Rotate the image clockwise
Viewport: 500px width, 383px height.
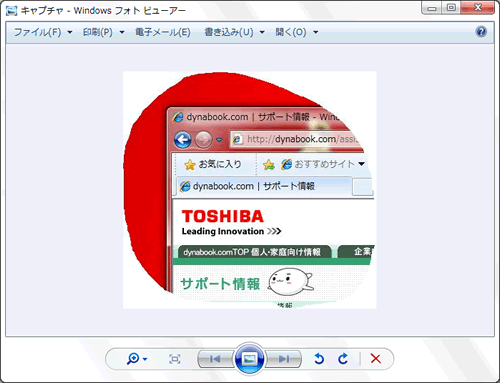pos(343,359)
